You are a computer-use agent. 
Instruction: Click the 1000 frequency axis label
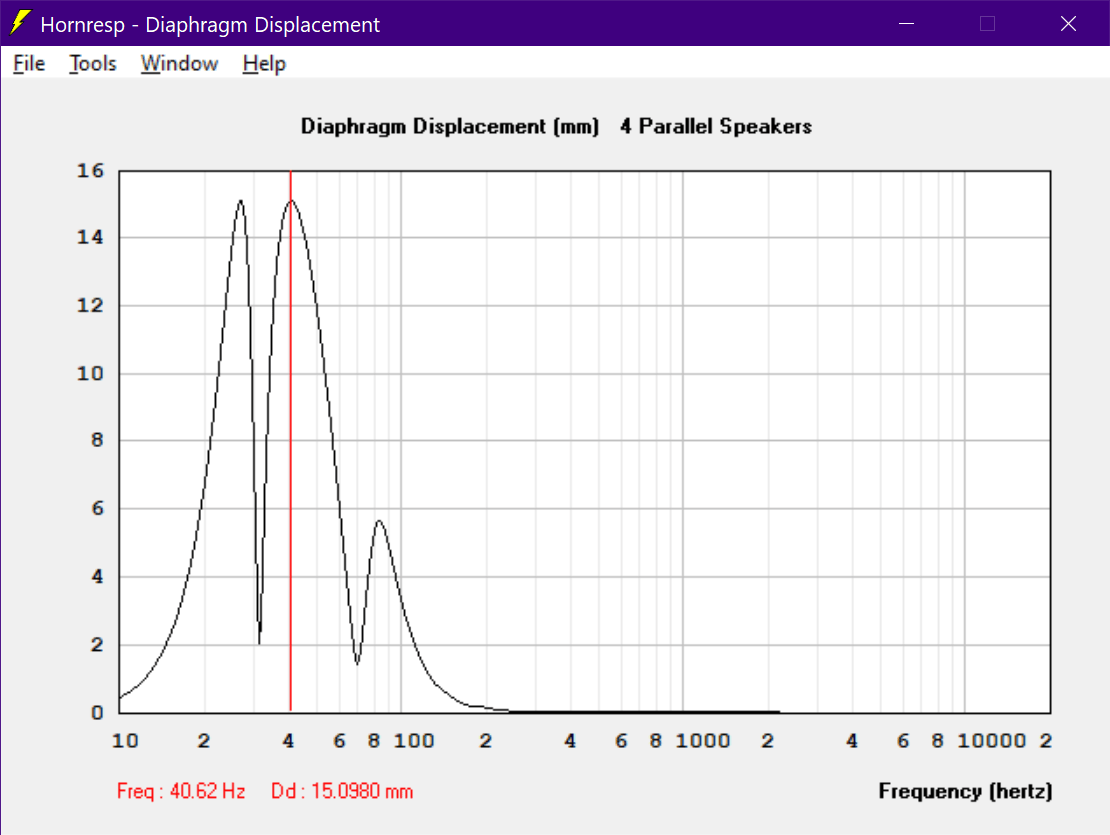(x=702, y=741)
